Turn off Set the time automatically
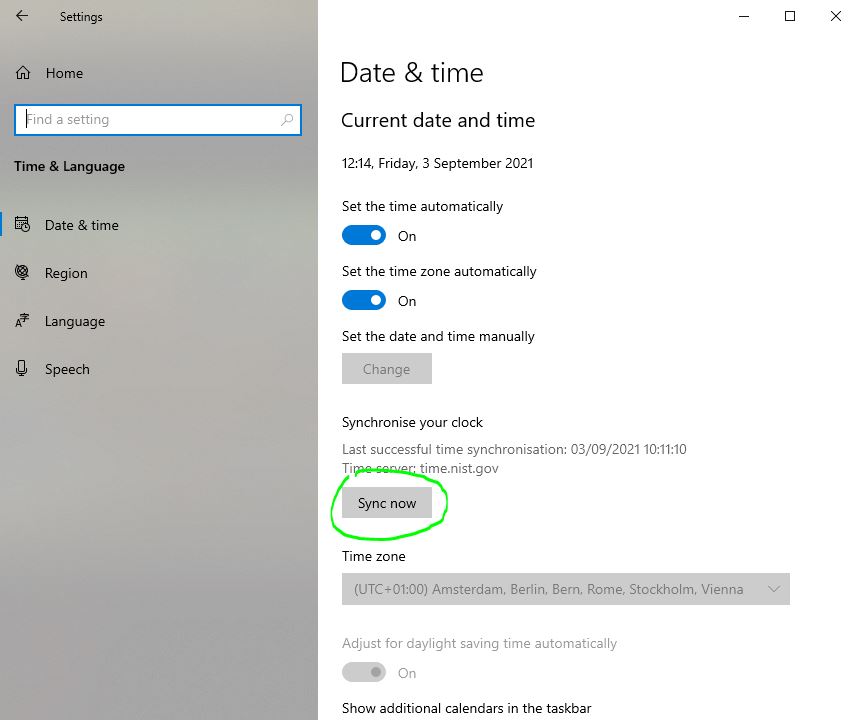858x720 pixels. pos(364,235)
